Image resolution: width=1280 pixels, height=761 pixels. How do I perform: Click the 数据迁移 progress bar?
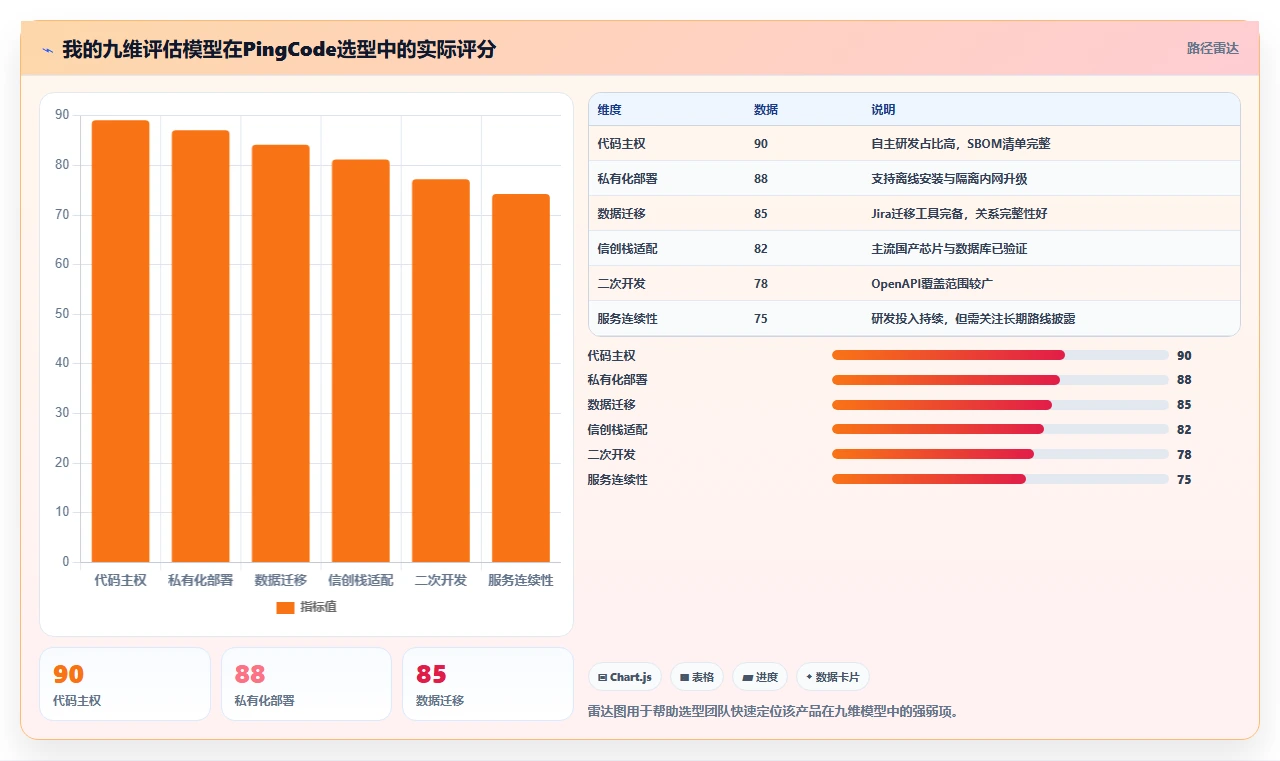point(1000,405)
